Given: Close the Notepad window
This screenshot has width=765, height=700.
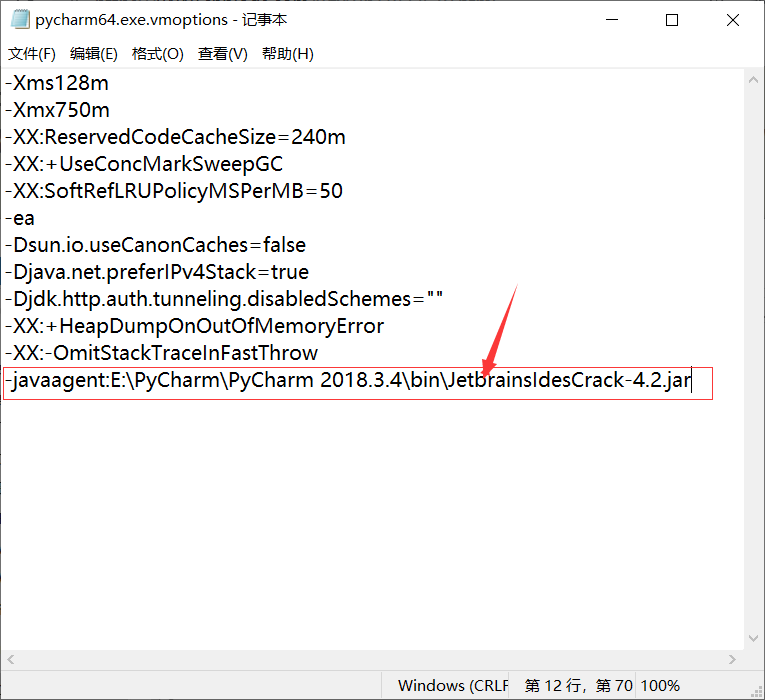Looking at the screenshot, I should (x=733, y=20).
